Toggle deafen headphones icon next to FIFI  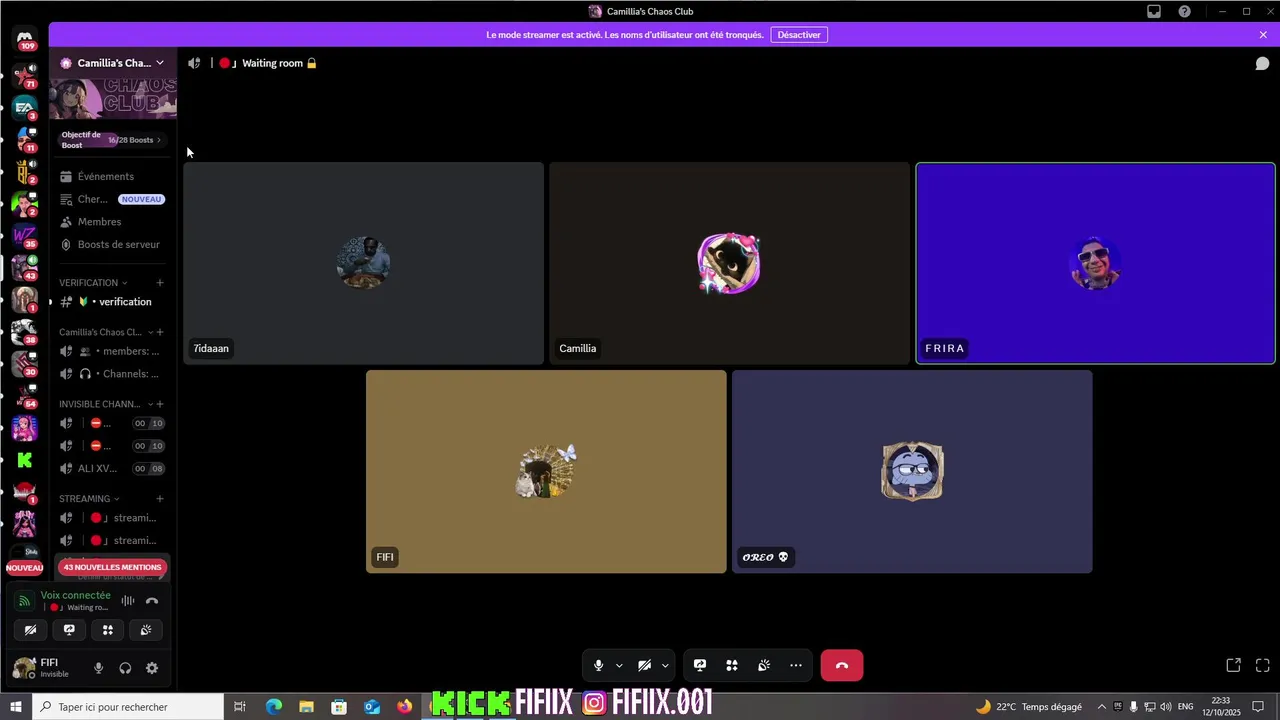[x=125, y=668]
